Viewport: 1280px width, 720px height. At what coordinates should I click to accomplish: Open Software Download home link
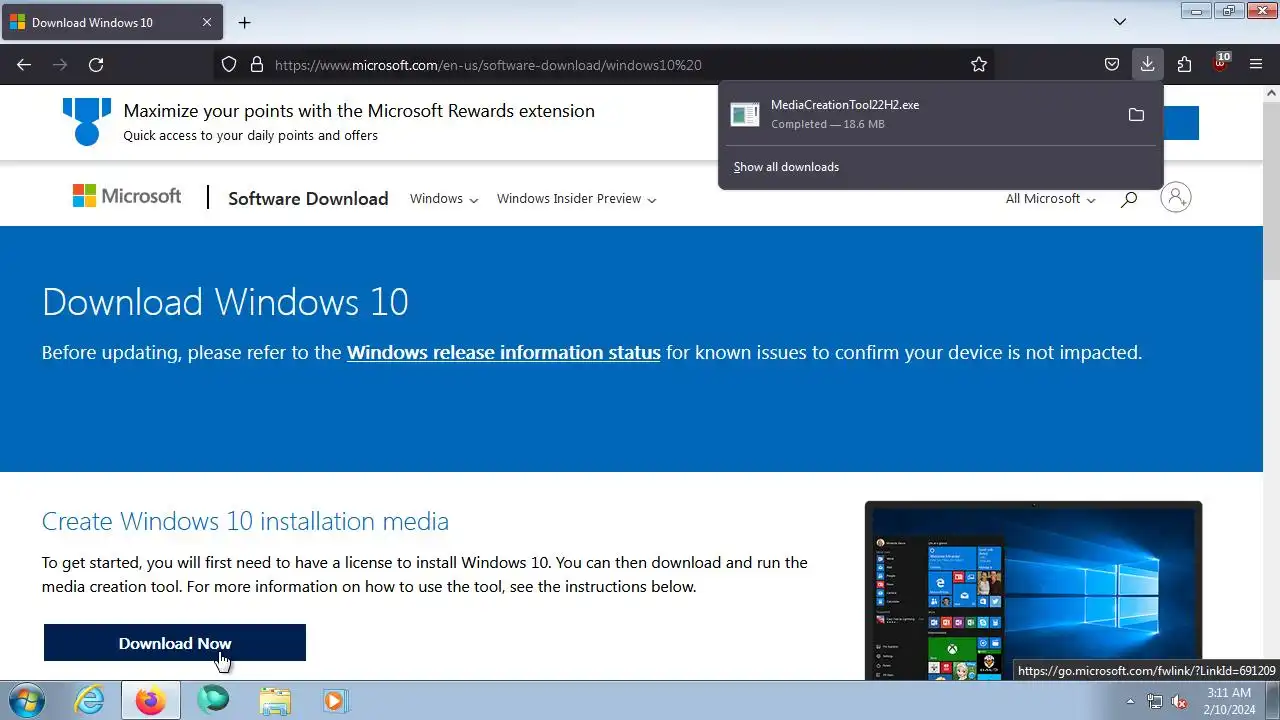coord(308,198)
